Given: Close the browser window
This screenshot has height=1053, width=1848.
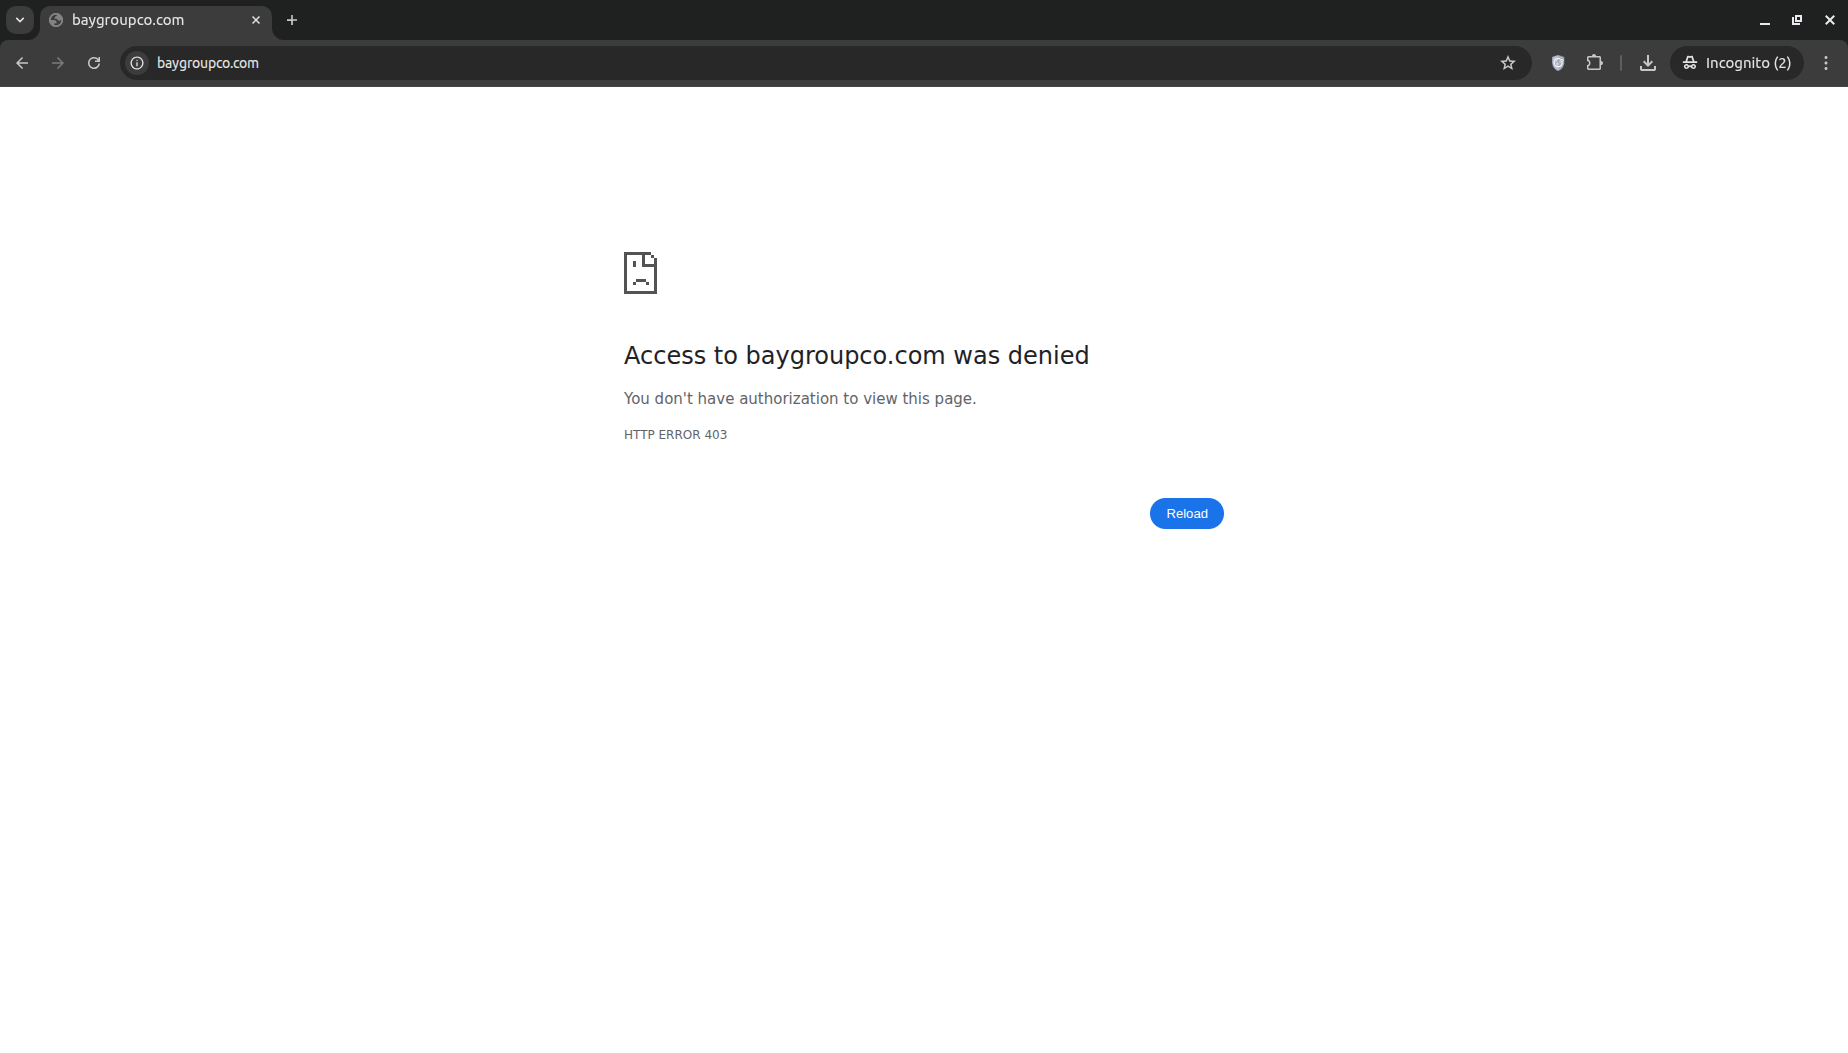Looking at the screenshot, I should pyautogui.click(x=1830, y=20).
